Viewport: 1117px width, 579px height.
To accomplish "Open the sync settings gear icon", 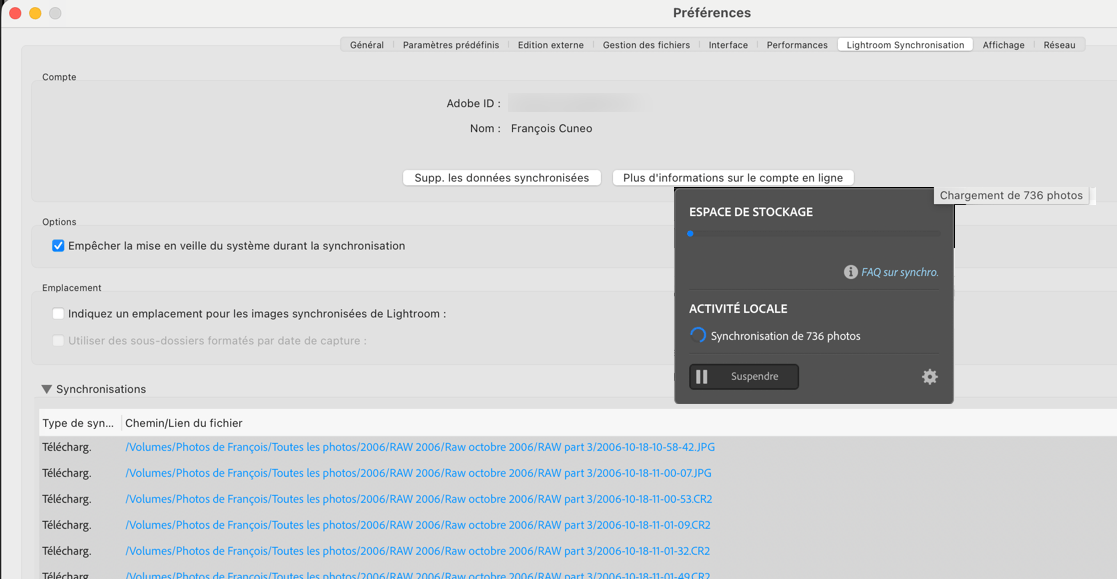I will pos(929,377).
